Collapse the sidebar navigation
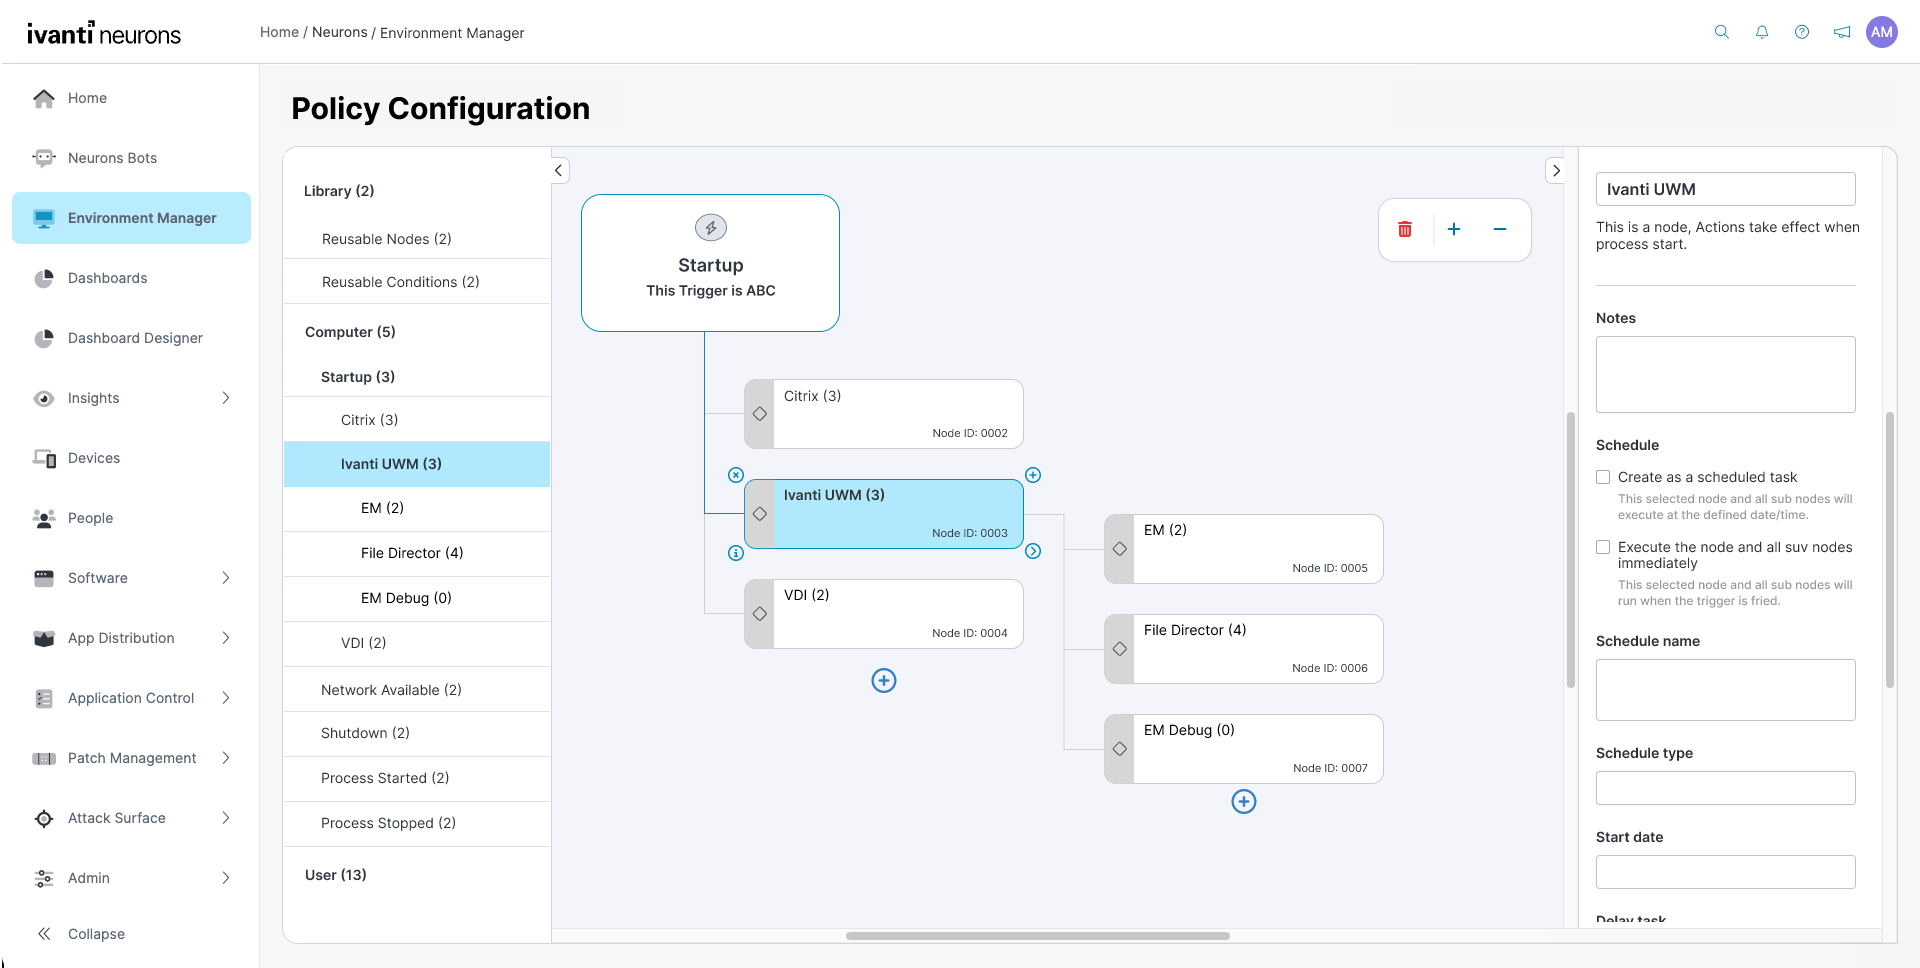Viewport: 1920px width, 968px height. tap(81, 934)
